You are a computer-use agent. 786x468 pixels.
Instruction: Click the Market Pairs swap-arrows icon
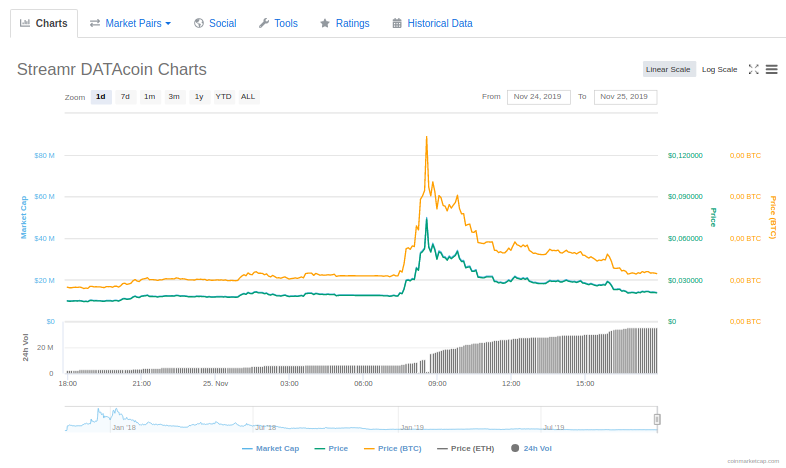click(x=95, y=23)
